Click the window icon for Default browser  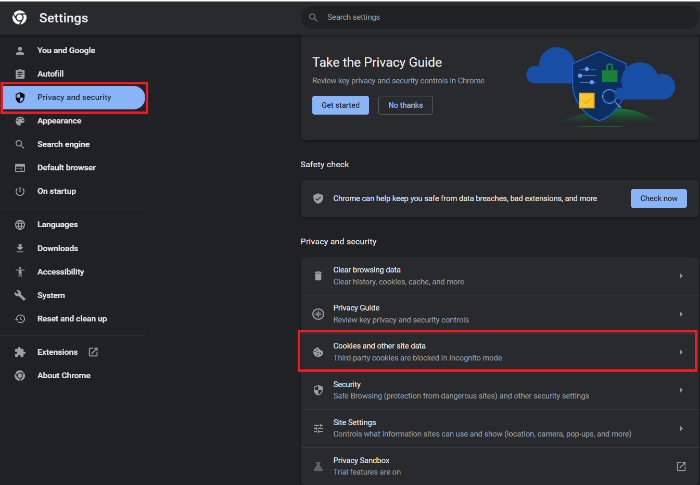pos(20,168)
